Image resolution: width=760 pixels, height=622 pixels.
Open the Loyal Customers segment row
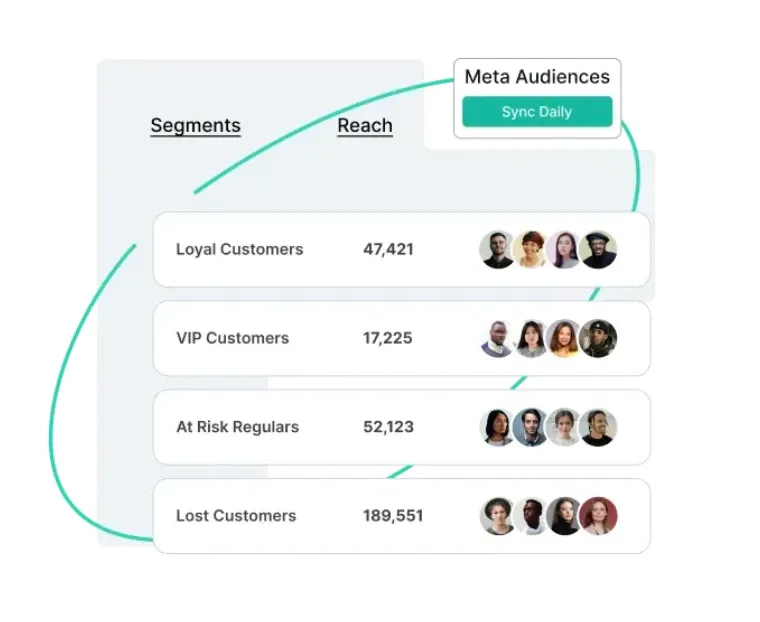pos(401,249)
